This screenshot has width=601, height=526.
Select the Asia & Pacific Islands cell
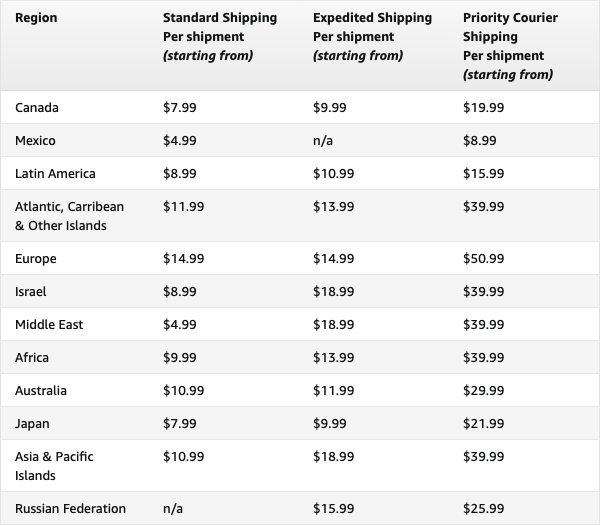pyautogui.click(x=53, y=466)
